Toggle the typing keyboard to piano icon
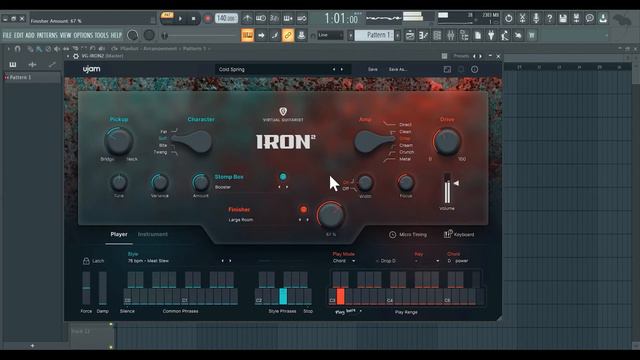This screenshot has width=640, height=360. pos(247,36)
